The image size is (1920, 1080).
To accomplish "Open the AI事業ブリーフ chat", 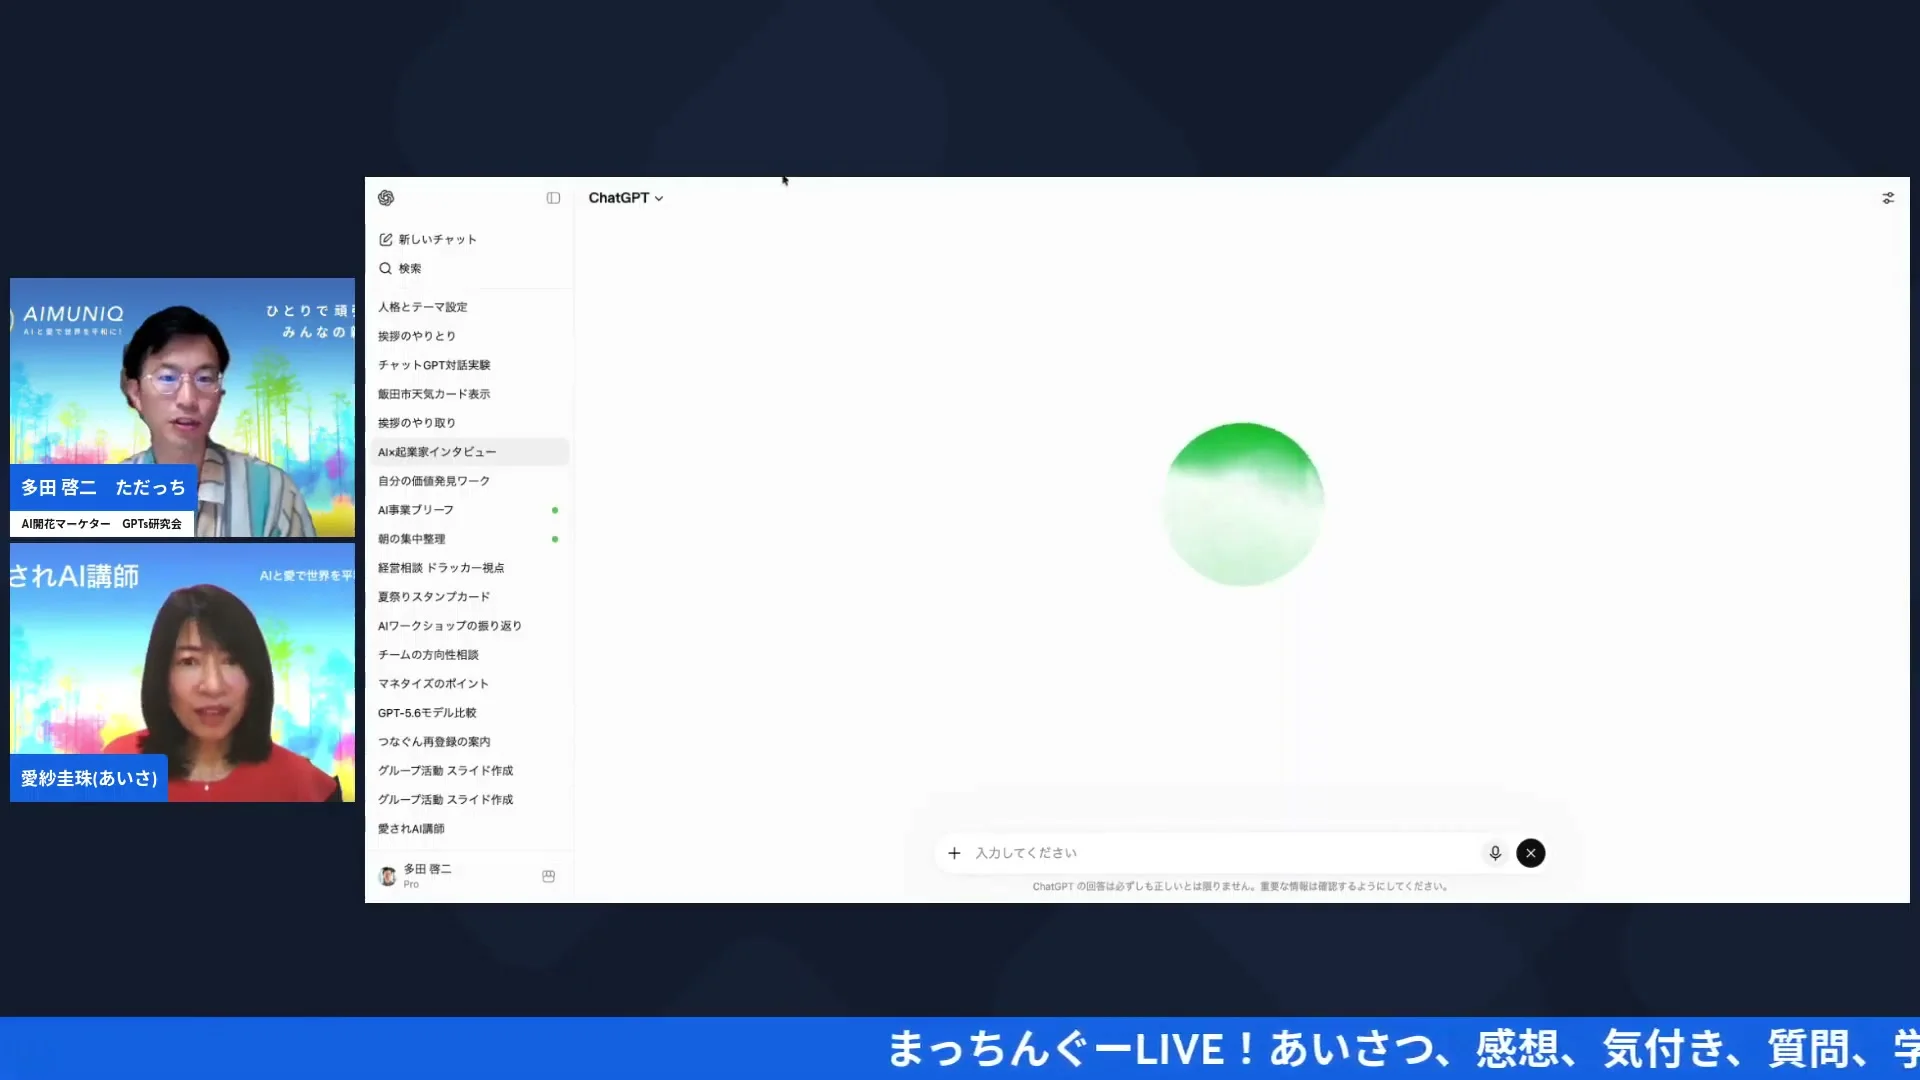I will tap(469, 510).
